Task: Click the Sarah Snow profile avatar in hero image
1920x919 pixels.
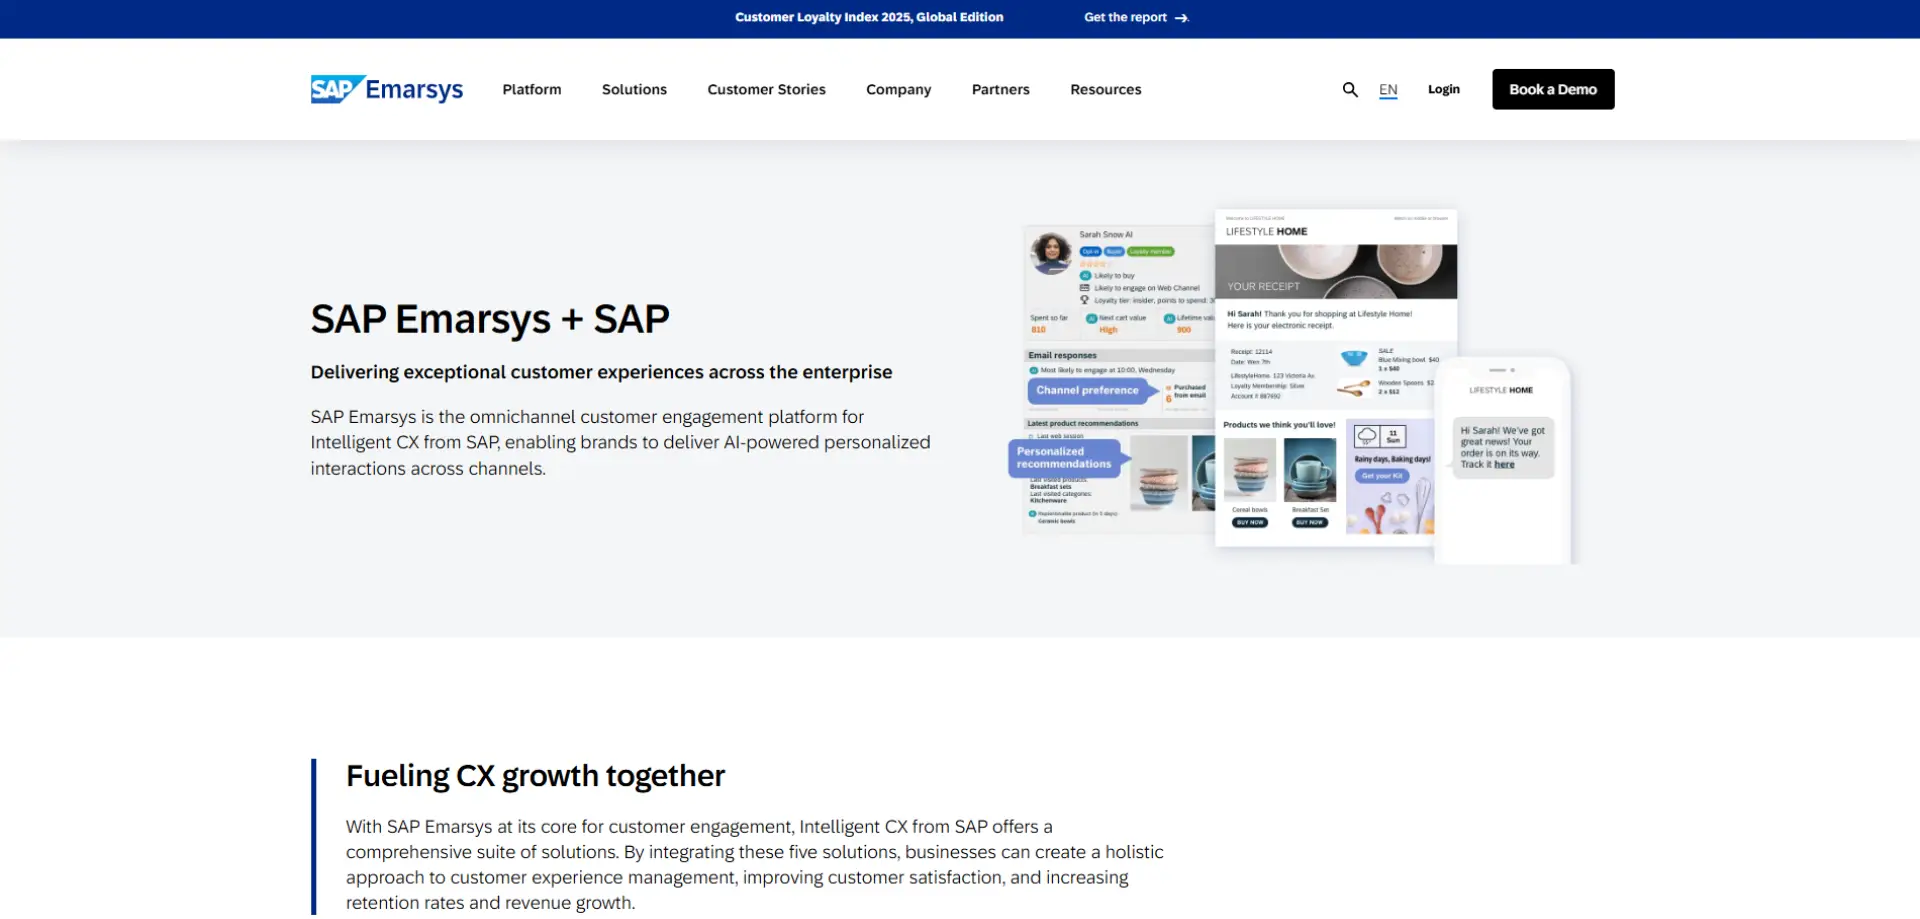Action: (1051, 253)
